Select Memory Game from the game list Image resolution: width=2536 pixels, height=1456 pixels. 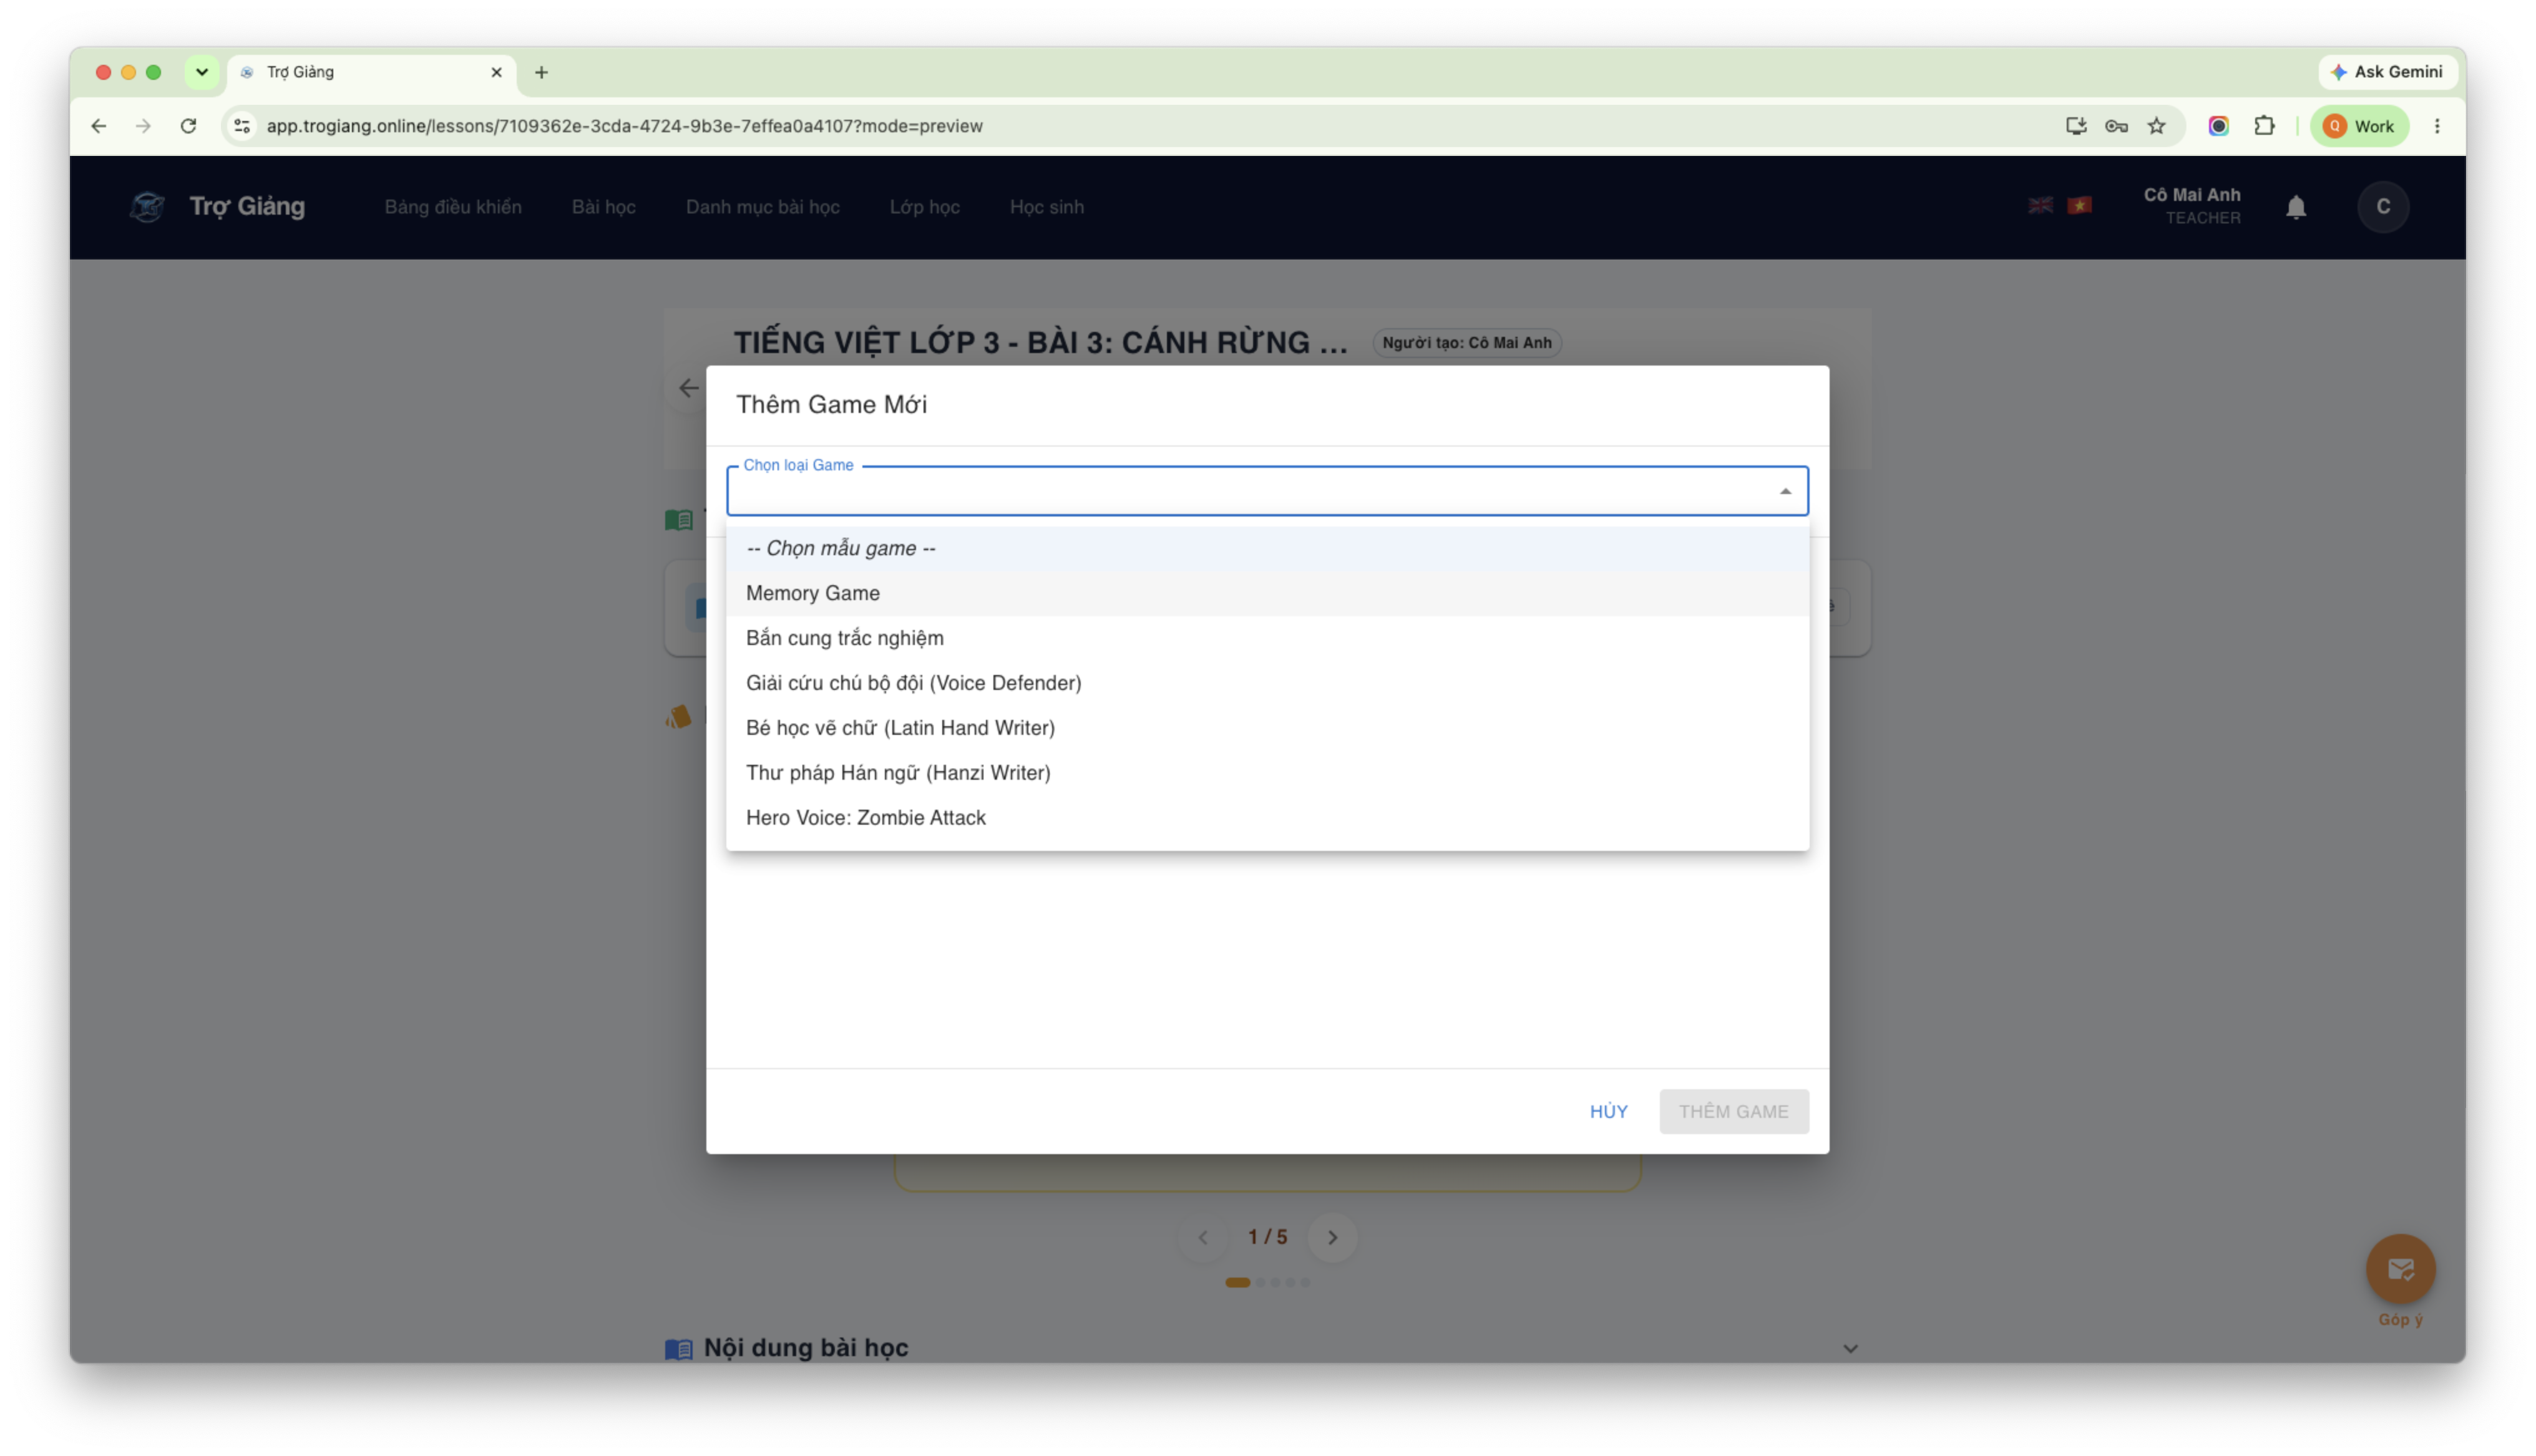click(x=1267, y=593)
